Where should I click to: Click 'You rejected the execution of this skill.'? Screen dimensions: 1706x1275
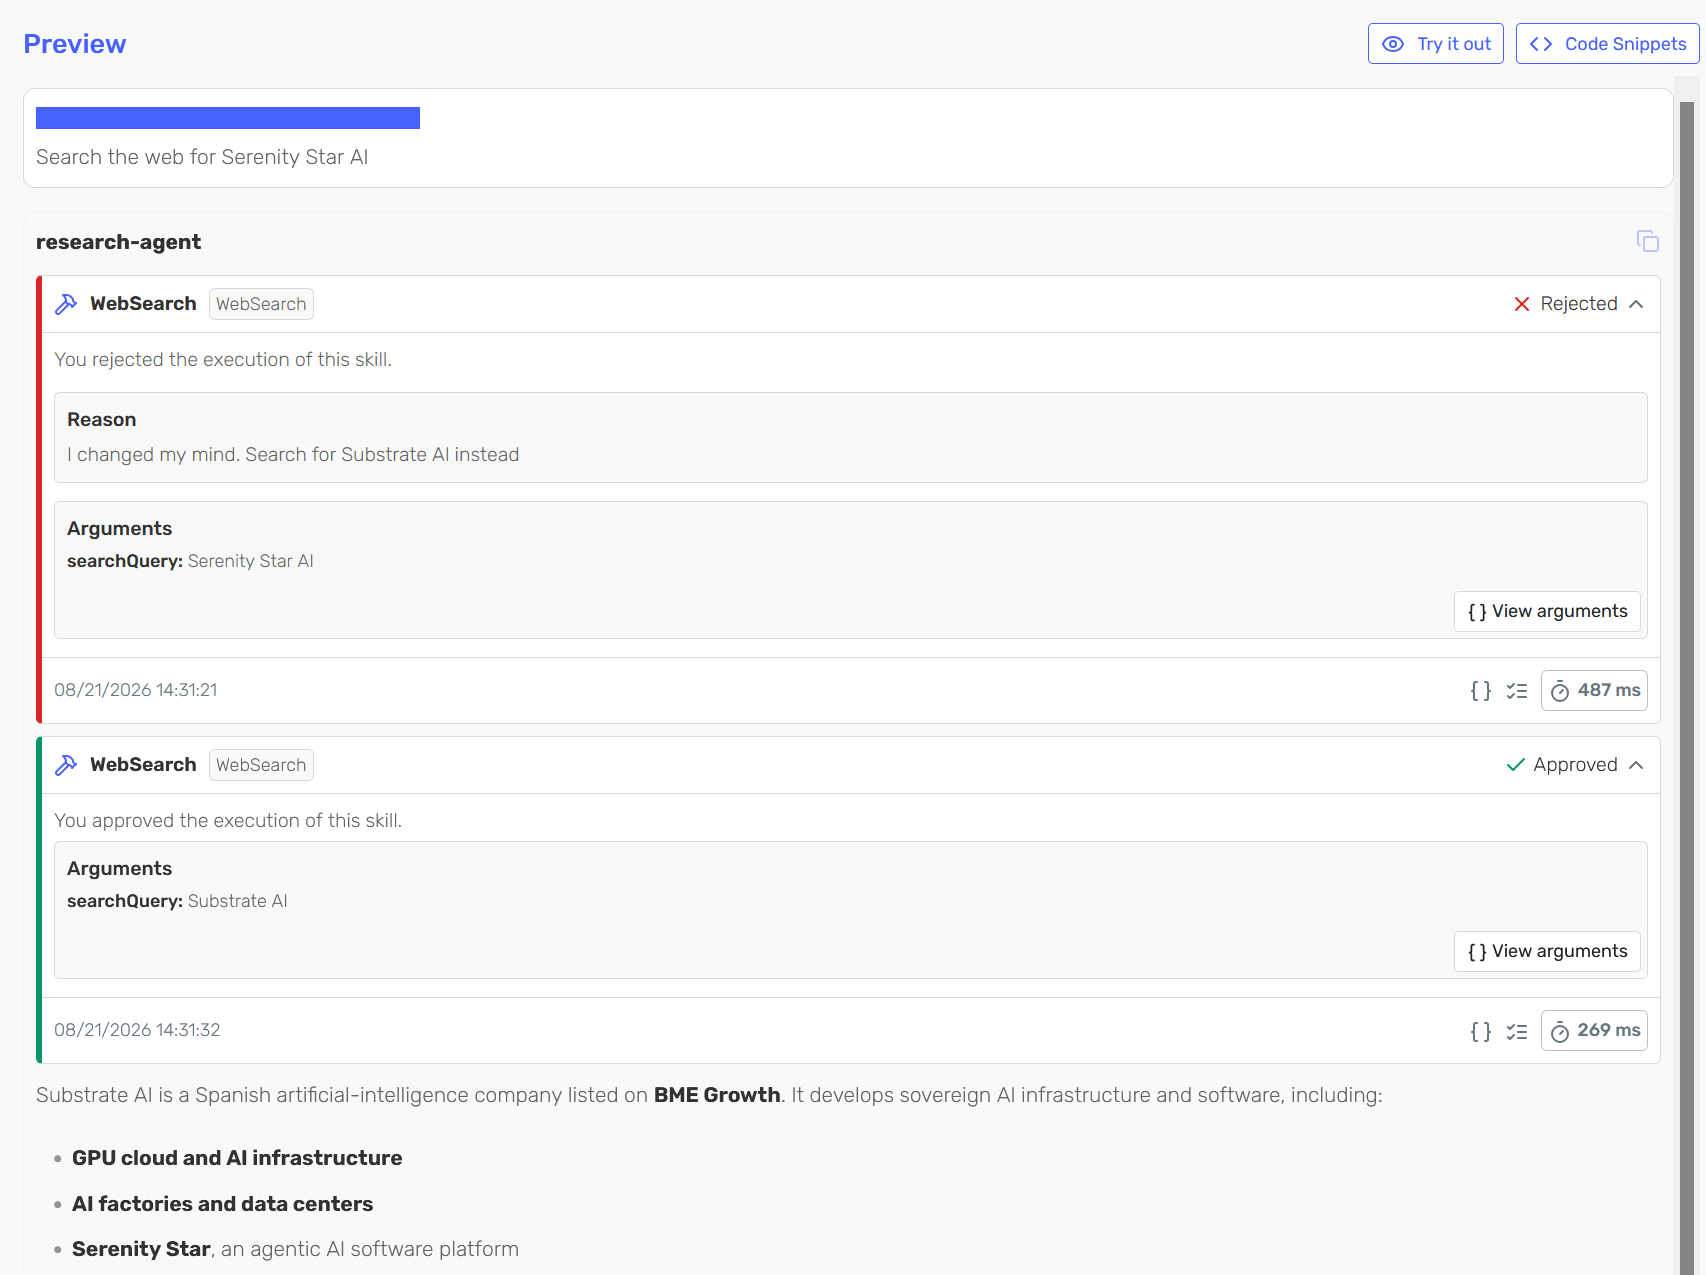click(x=223, y=359)
